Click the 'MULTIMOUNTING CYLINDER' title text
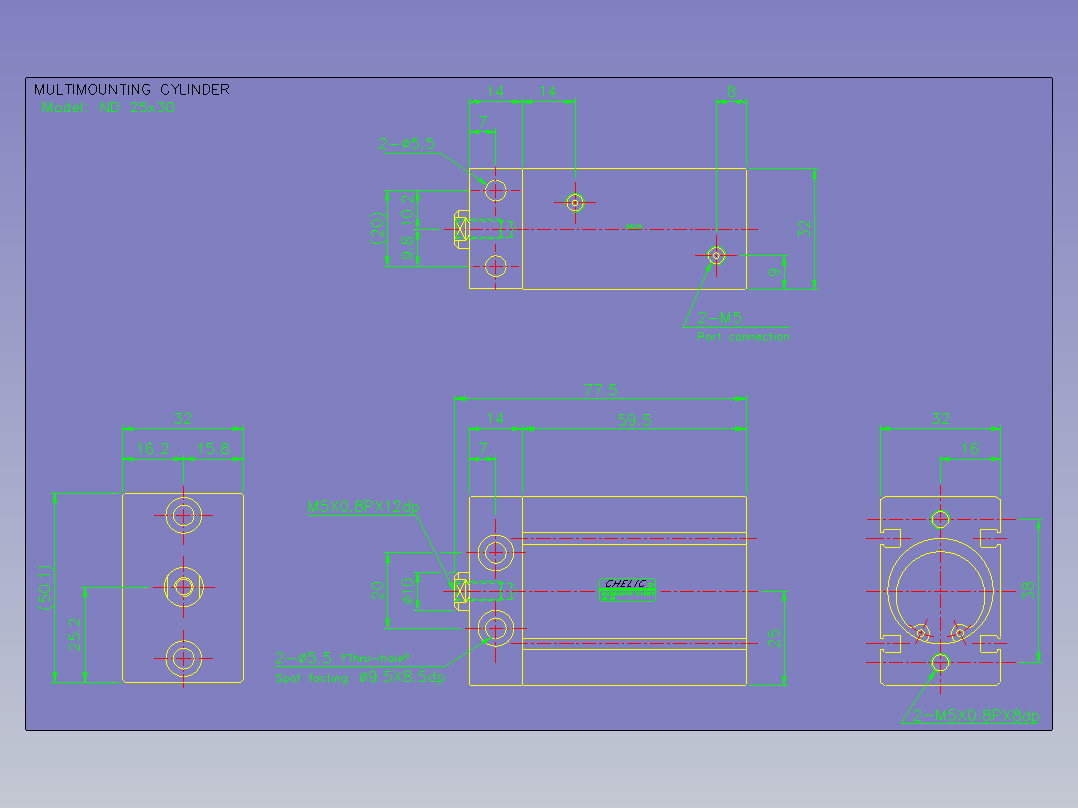The width and height of the screenshot is (1078, 808). 131,89
